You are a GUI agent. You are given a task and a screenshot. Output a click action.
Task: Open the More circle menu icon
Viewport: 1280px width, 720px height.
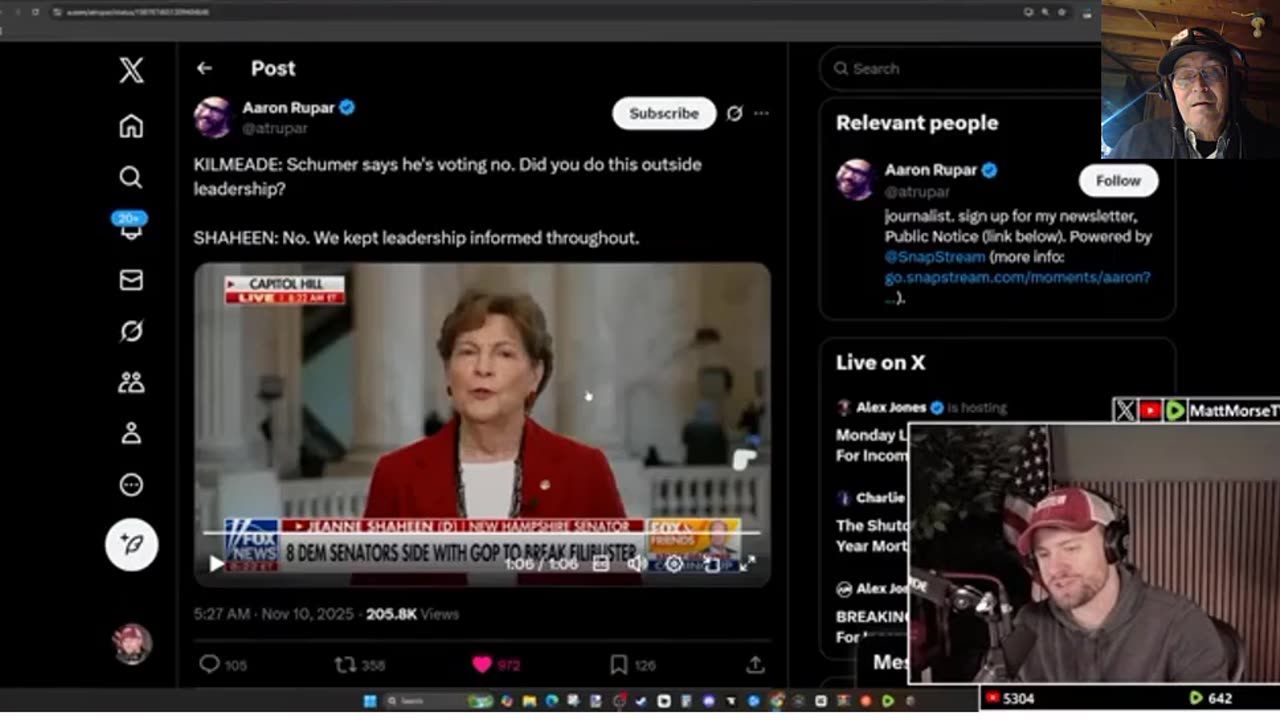coord(131,485)
